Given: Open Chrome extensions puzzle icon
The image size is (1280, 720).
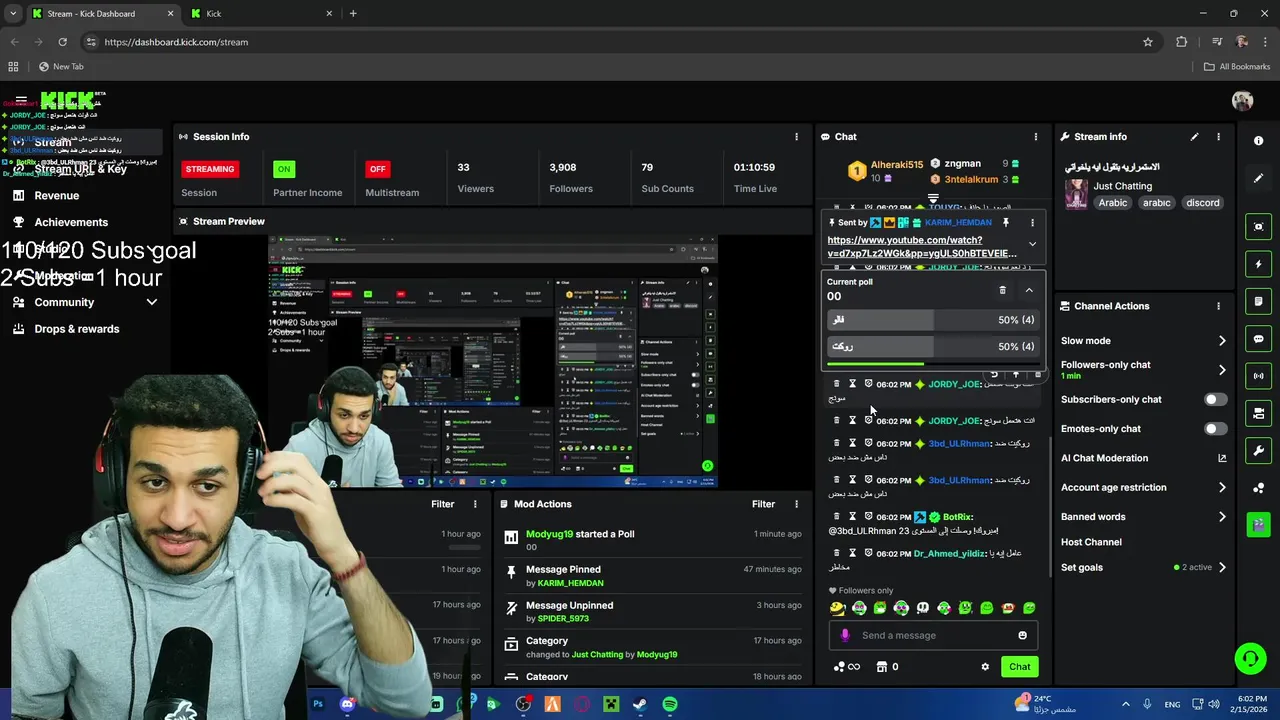Looking at the screenshot, I should pos(1182,42).
